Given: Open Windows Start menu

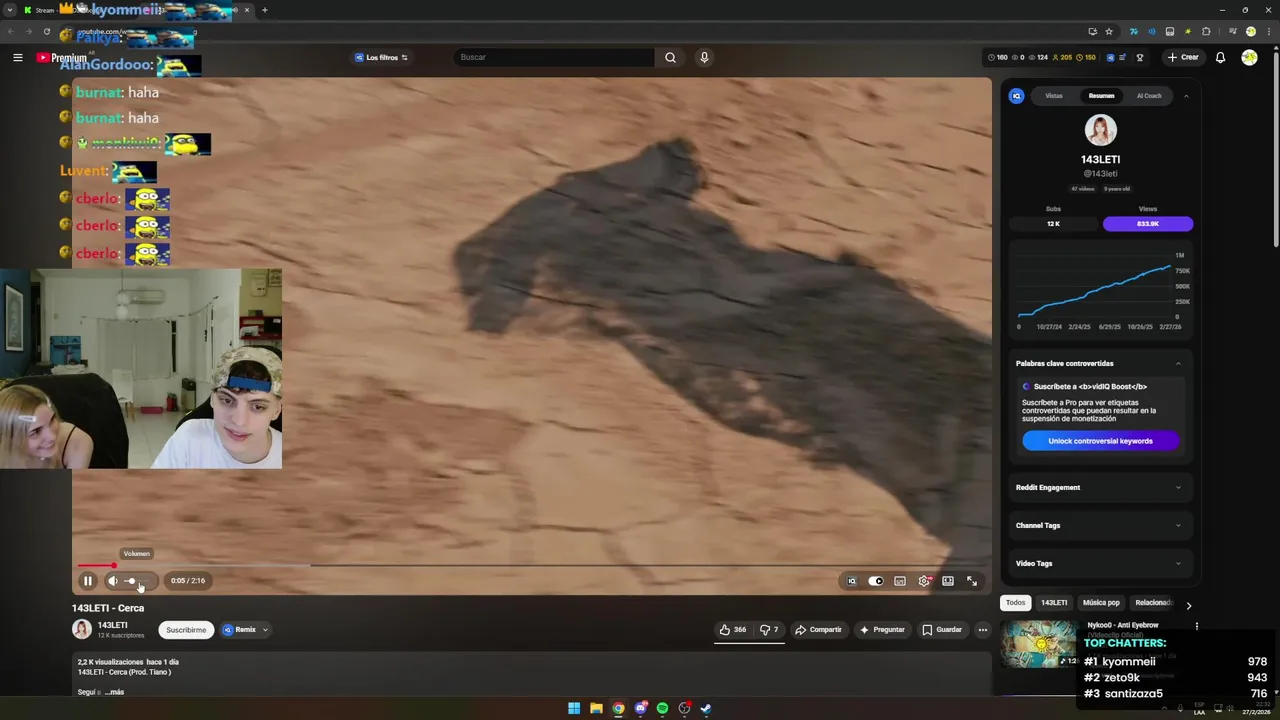Looking at the screenshot, I should [x=574, y=708].
